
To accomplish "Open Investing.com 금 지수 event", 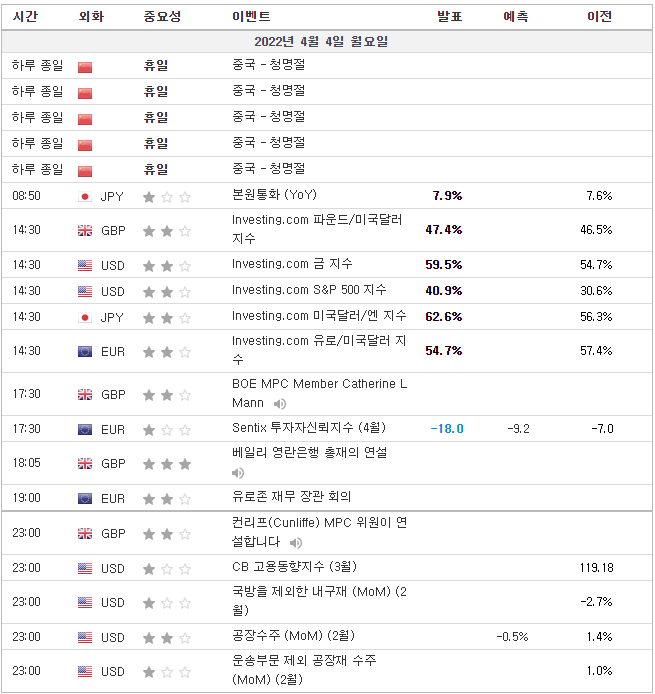I will pos(293,264).
